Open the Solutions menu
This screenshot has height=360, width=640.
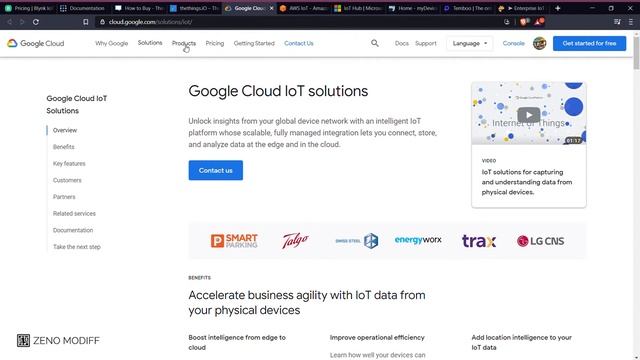150,43
